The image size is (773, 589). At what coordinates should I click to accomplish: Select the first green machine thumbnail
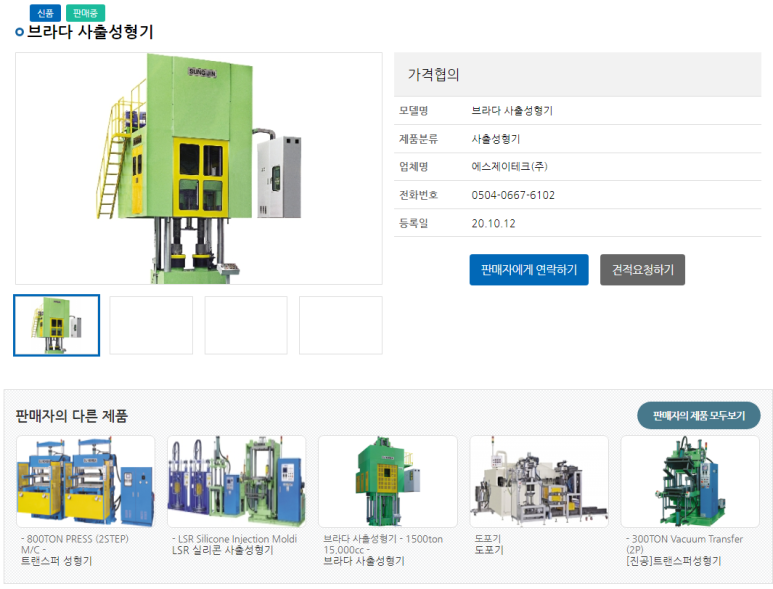pyautogui.click(x=57, y=325)
